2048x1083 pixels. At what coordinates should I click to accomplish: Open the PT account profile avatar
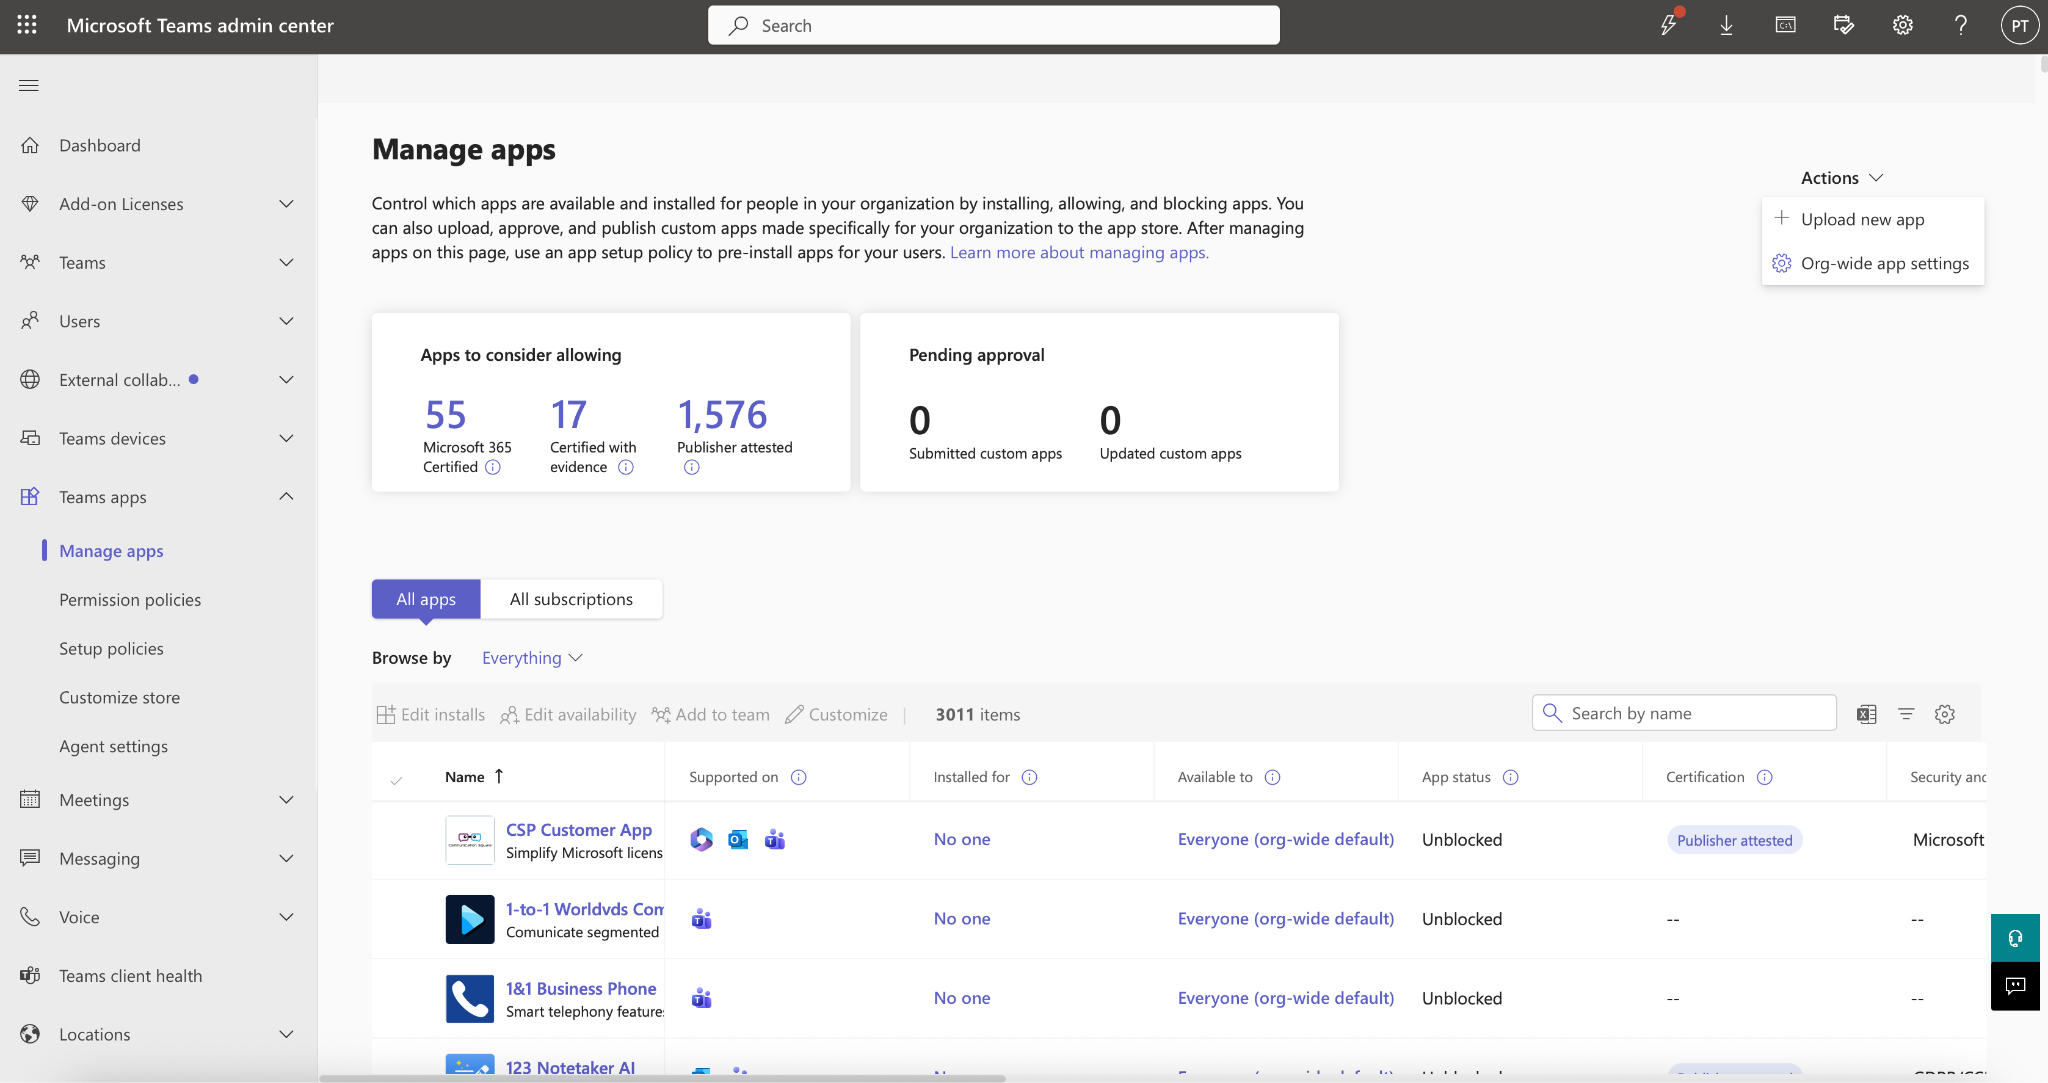[x=2019, y=26]
